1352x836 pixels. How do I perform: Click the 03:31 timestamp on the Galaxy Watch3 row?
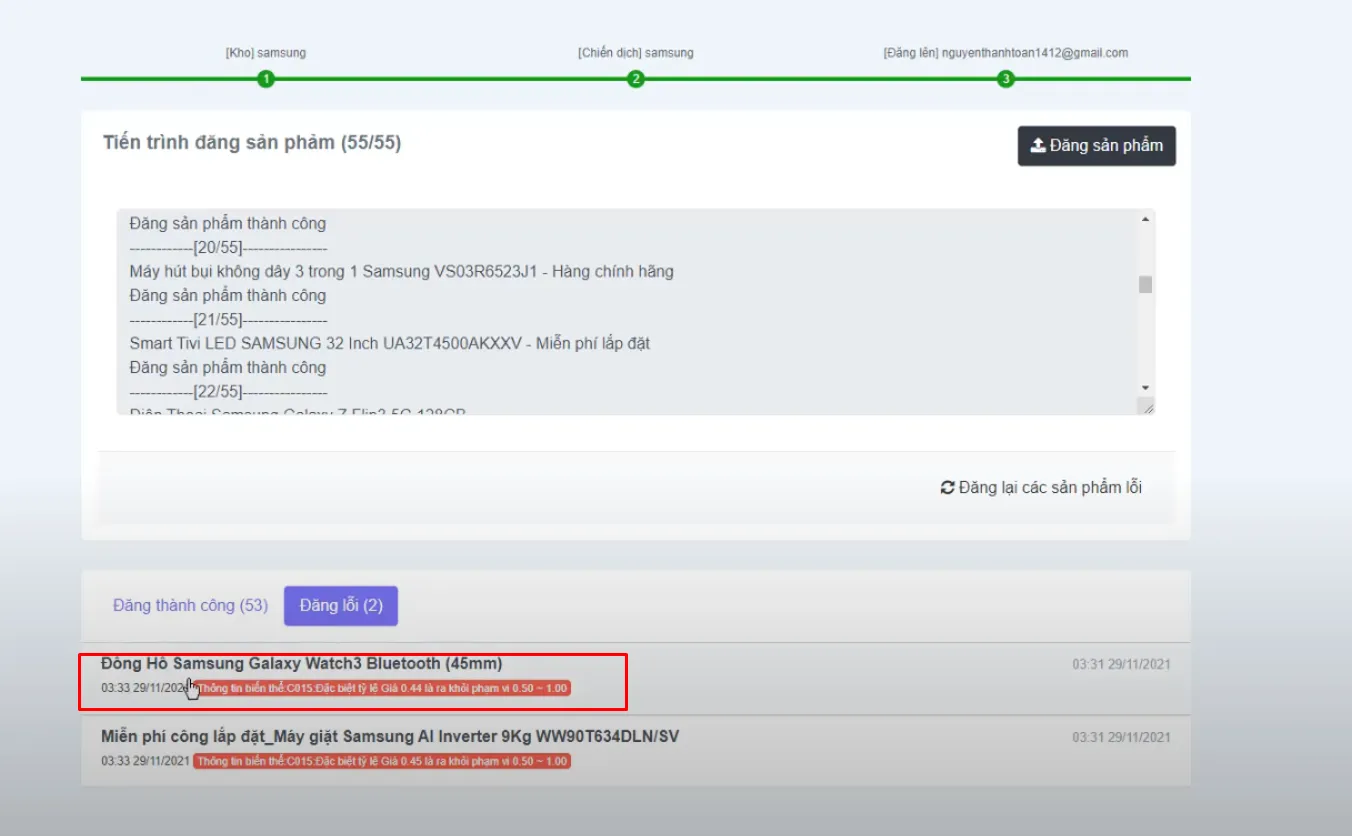(1121, 664)
